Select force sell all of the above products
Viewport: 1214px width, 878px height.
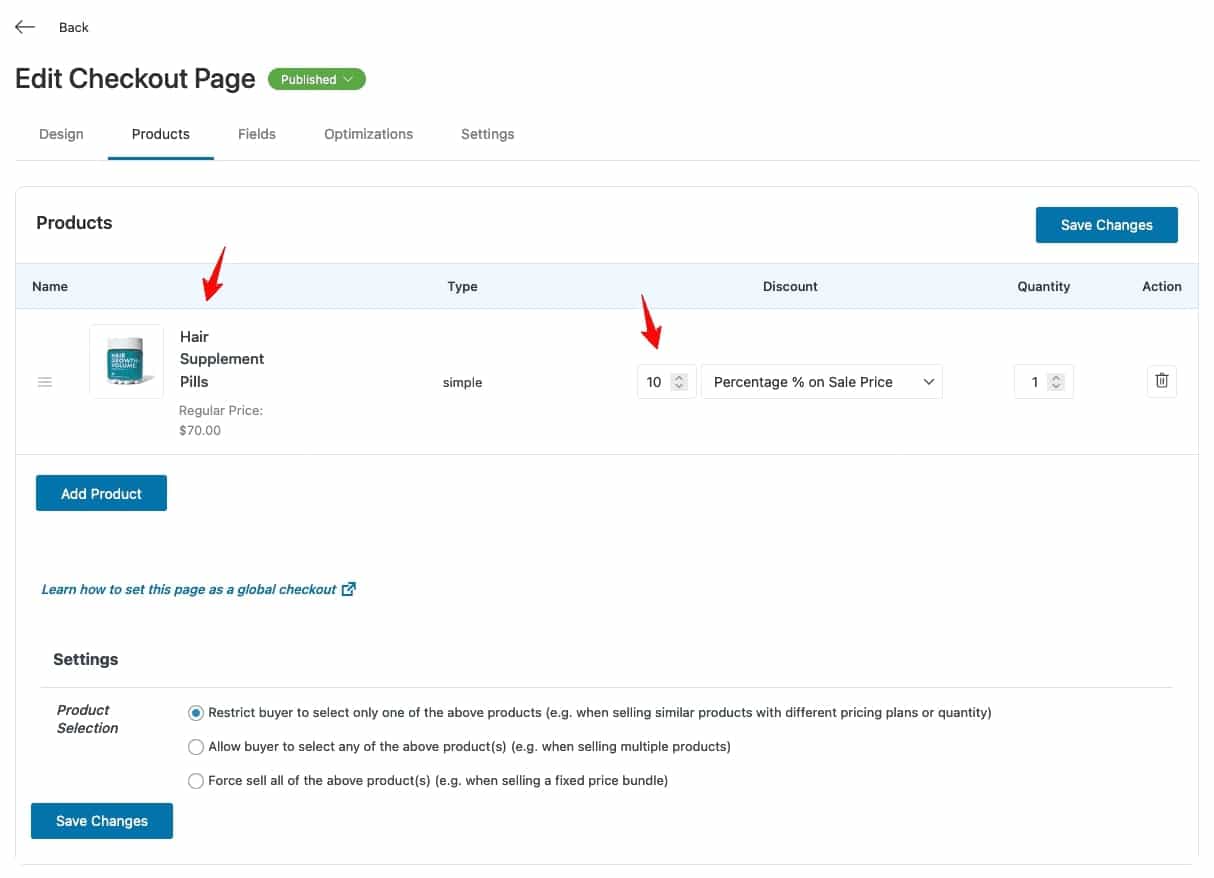(x=196, y=780)
